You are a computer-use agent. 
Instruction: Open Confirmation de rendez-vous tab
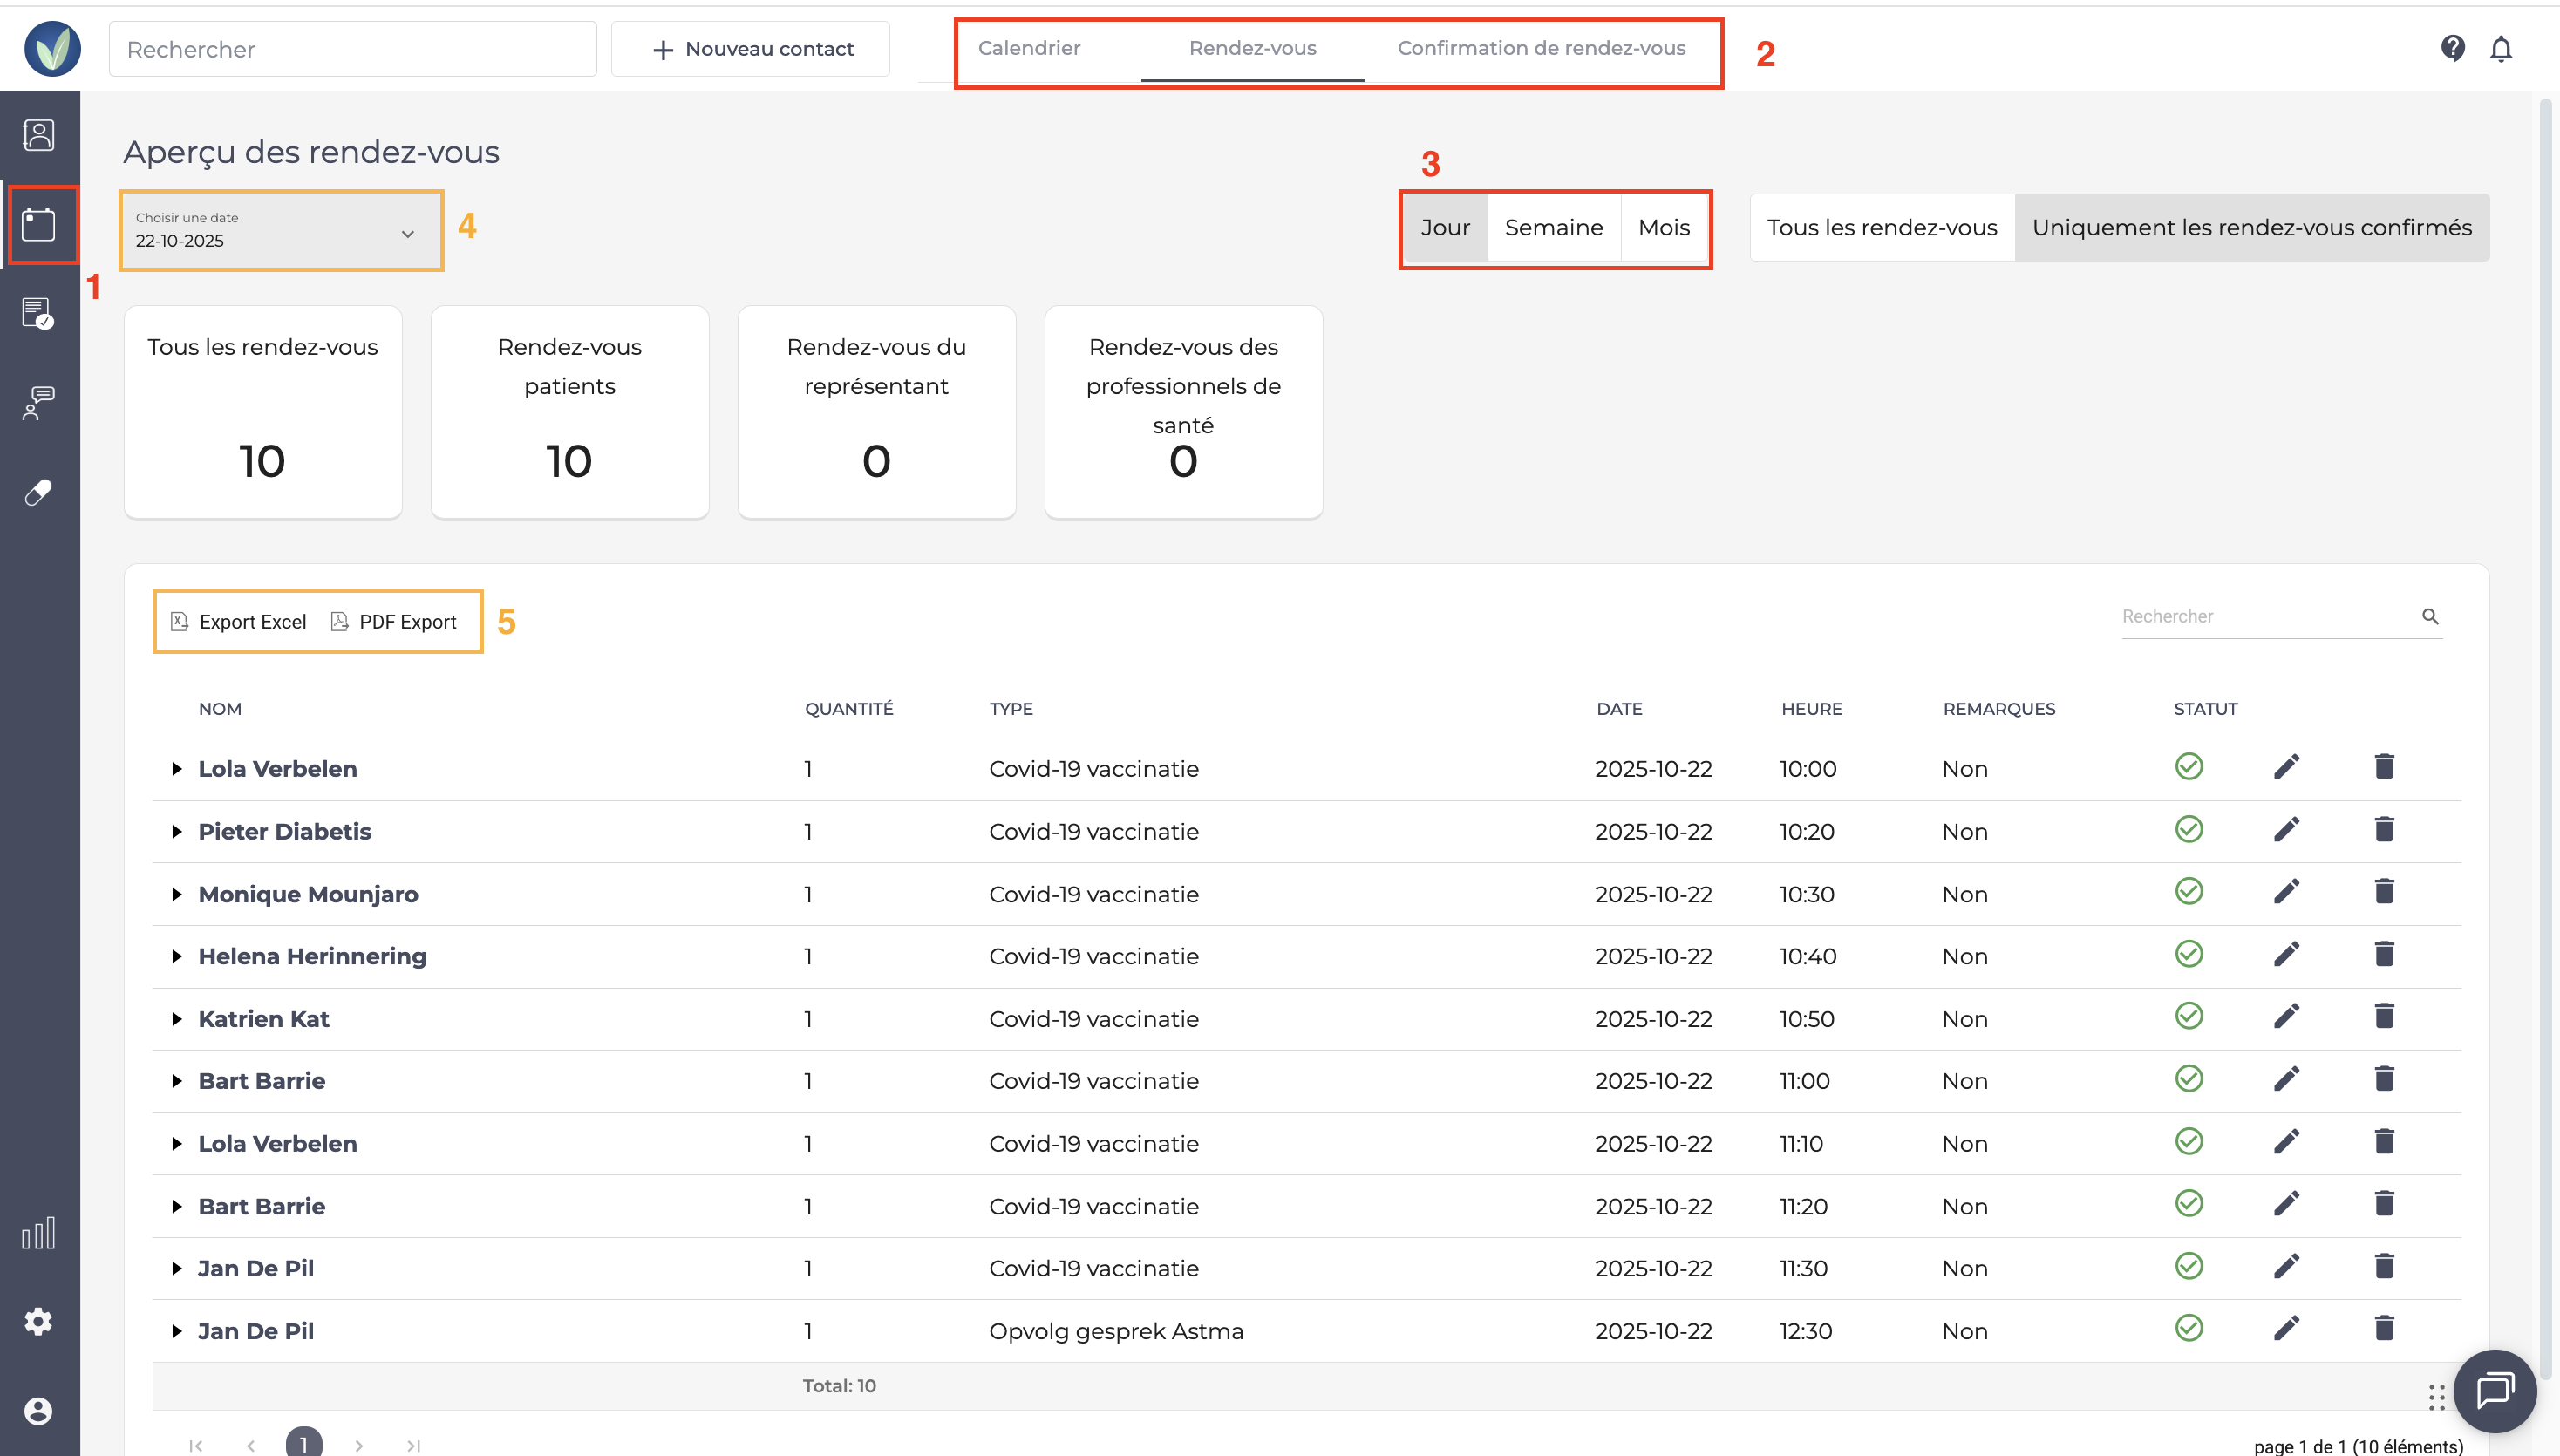[x=1540, y=48]
